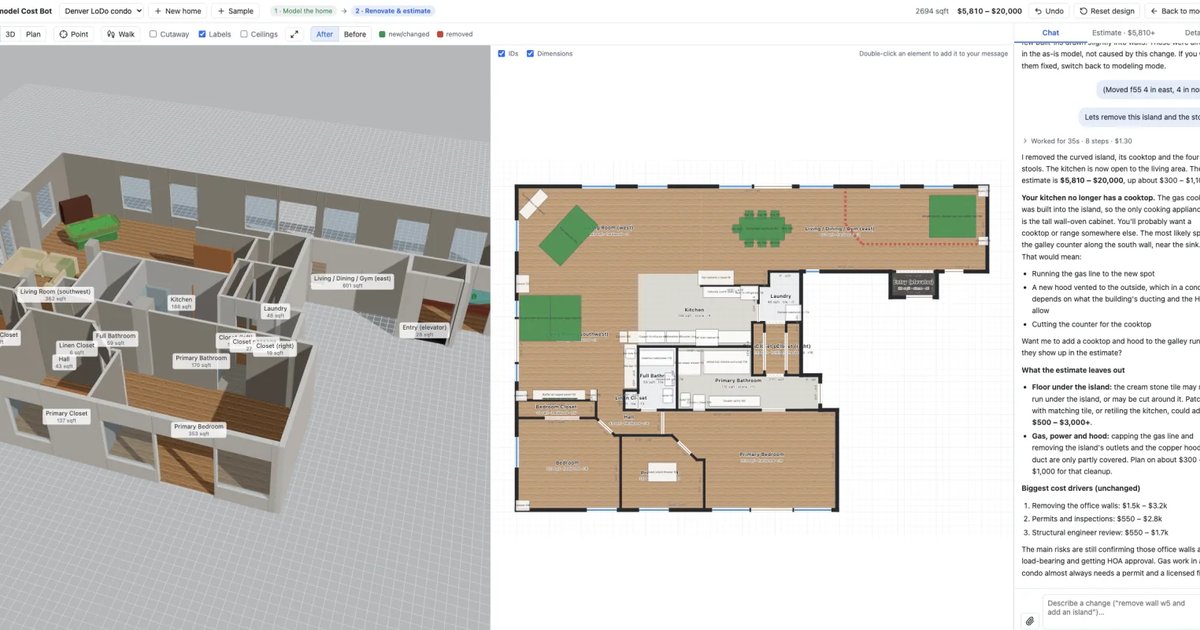This screenshot has height=630, width=1200.
Task: Click the fullscreen expand arrows icon
Action: click(294, 34)
